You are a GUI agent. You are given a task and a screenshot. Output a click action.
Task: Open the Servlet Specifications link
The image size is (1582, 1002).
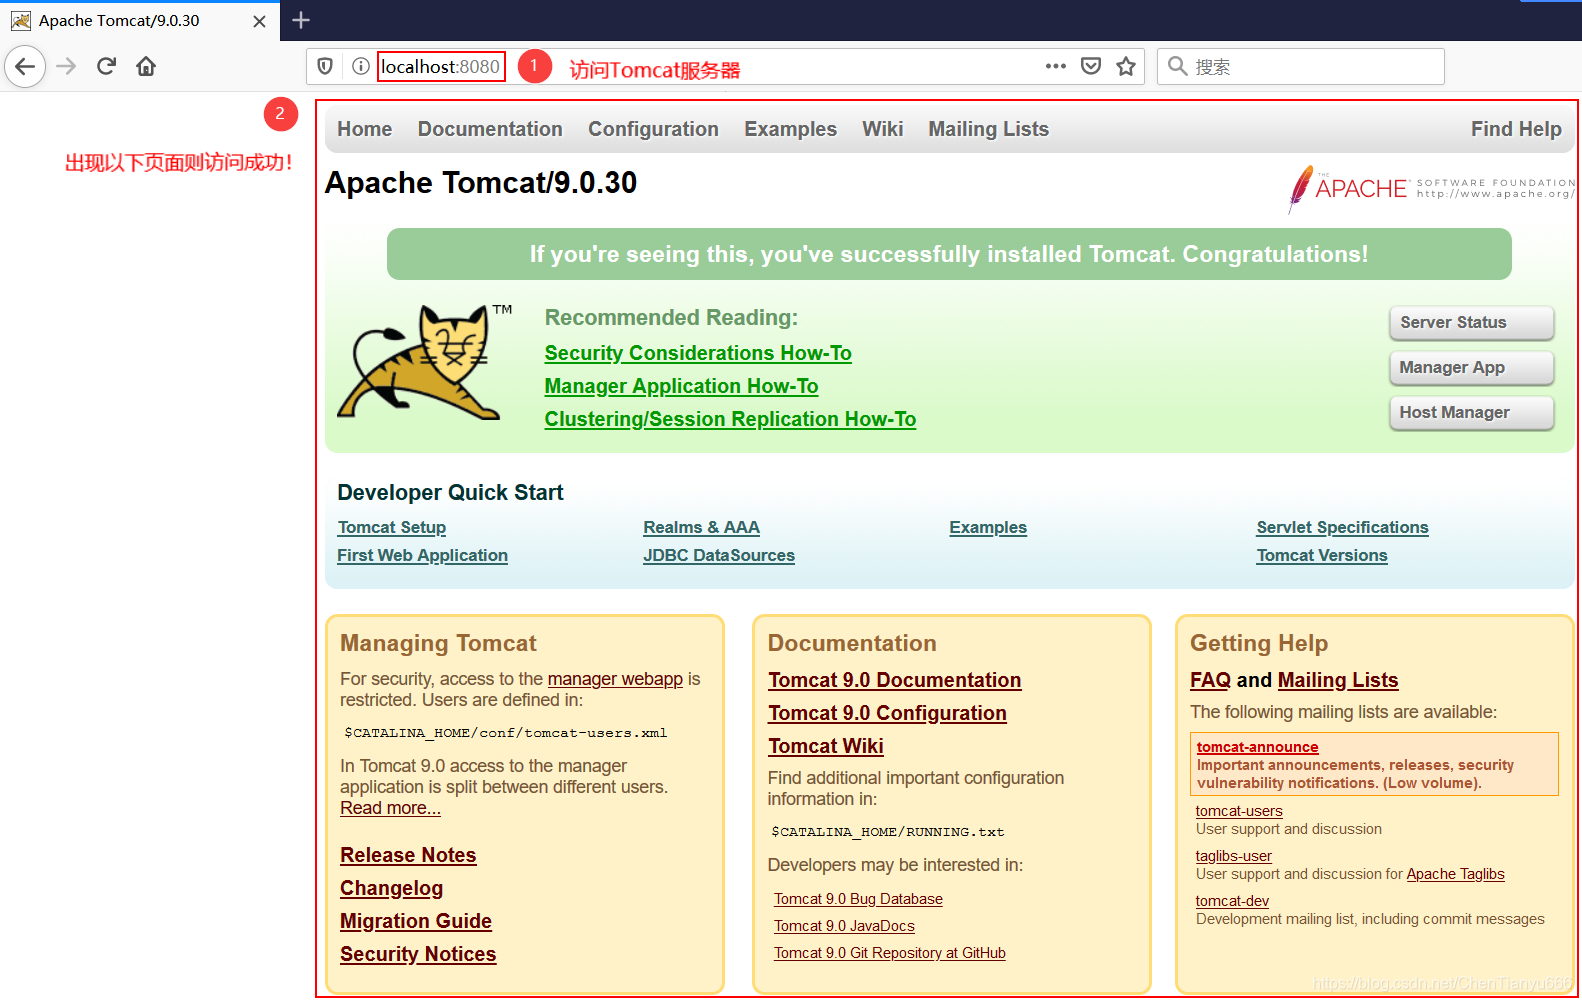click(x=1342, y=527)
